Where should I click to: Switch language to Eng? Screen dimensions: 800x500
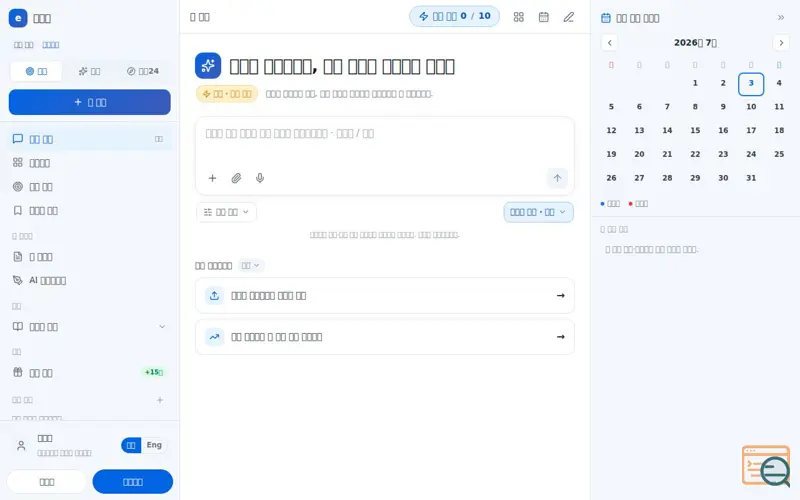pos(154,445)
